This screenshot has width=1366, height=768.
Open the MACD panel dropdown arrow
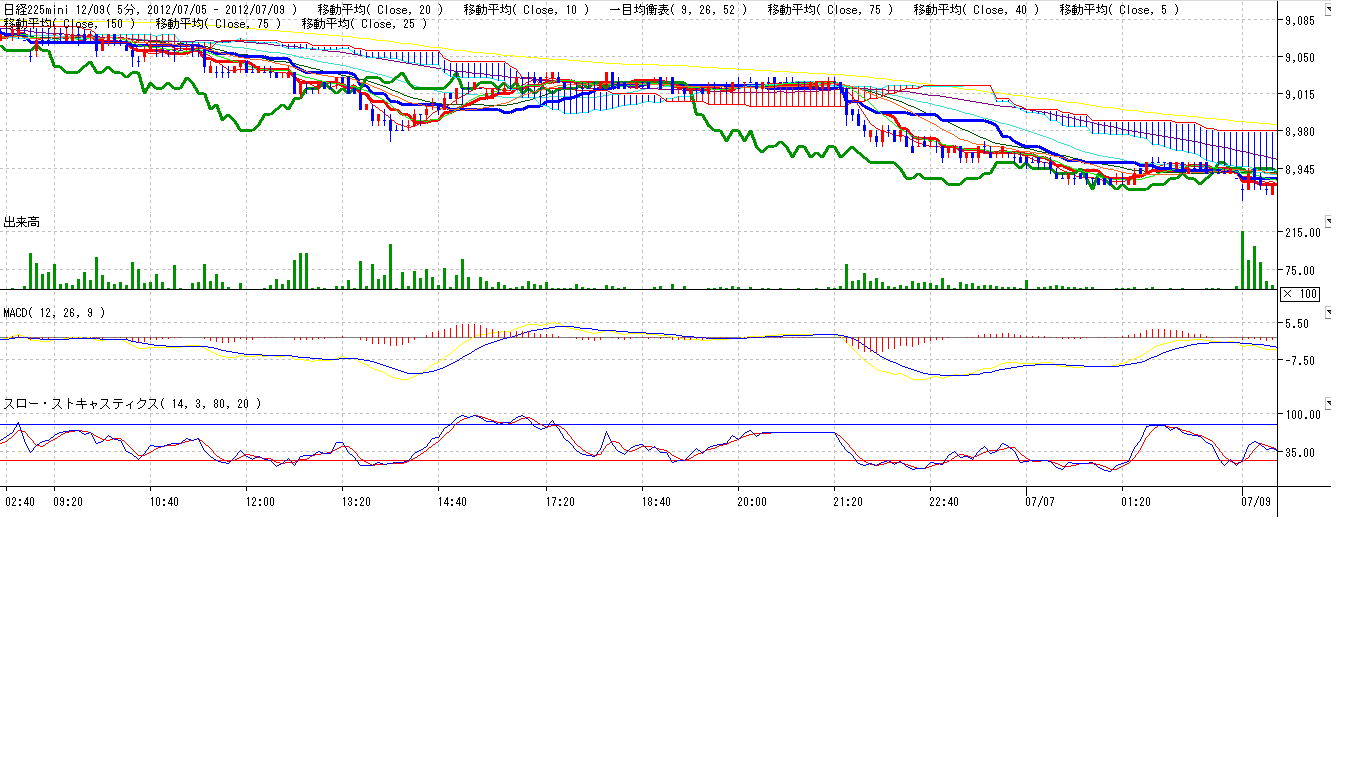(1329, 313)
